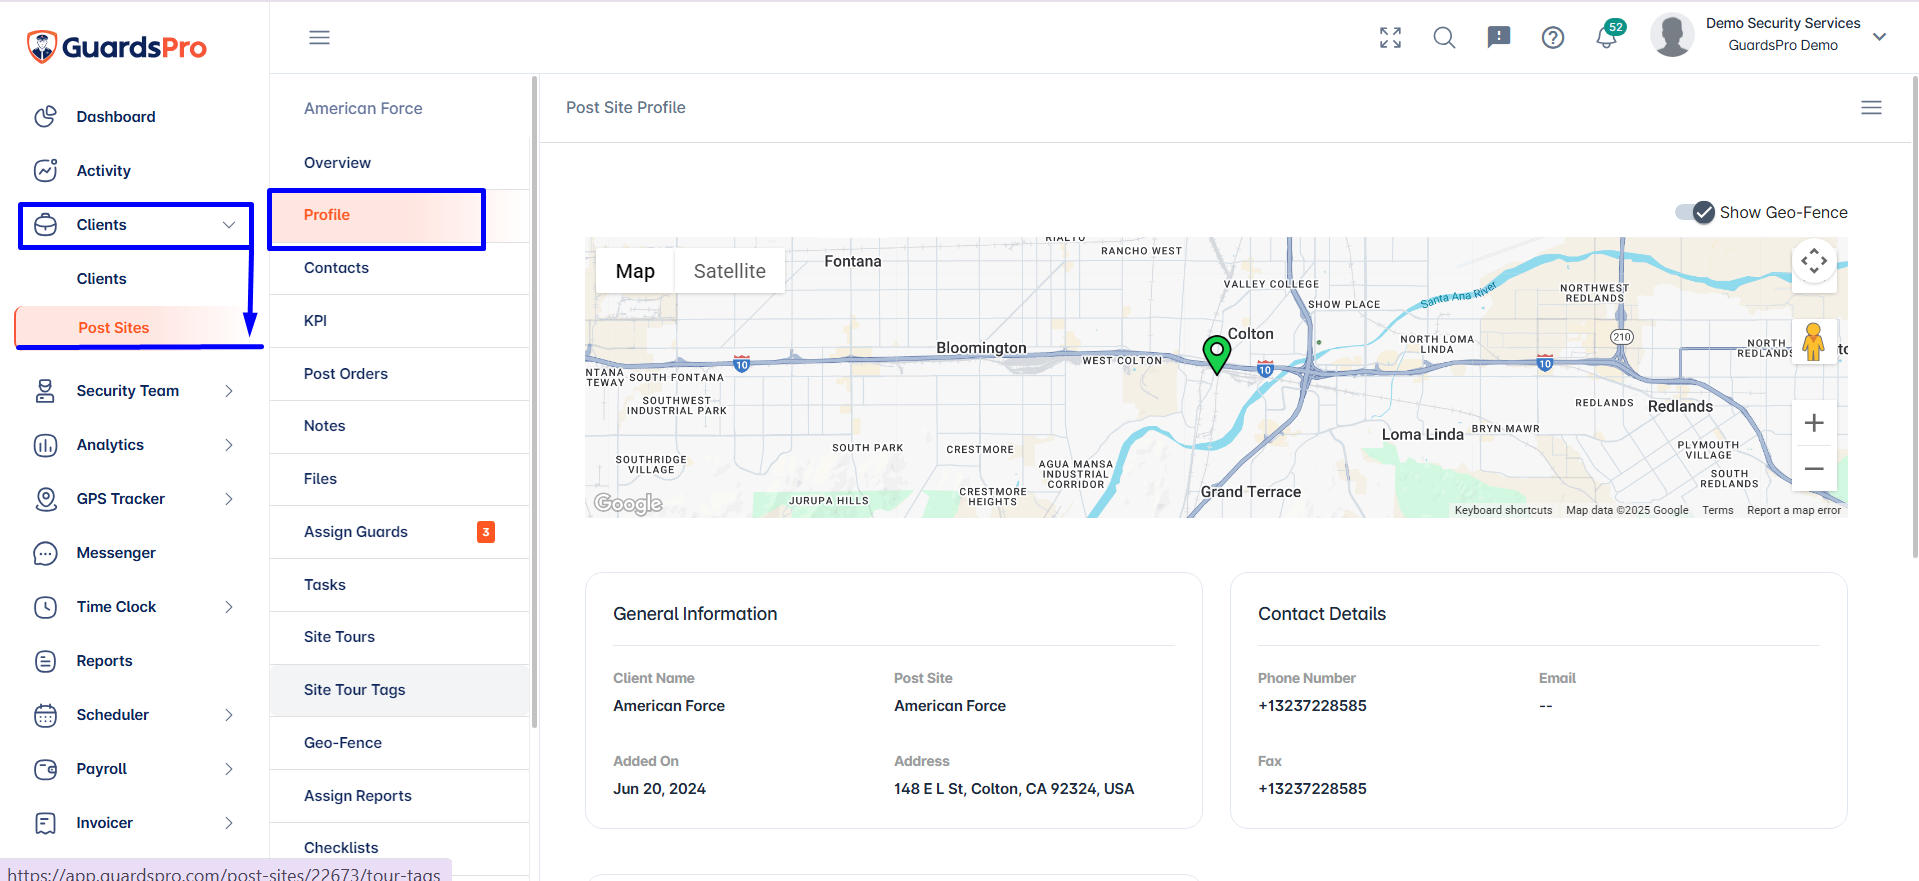The image size is (1919, 881).
Task: Open the Post Orders section
Action: pos(399,374)
